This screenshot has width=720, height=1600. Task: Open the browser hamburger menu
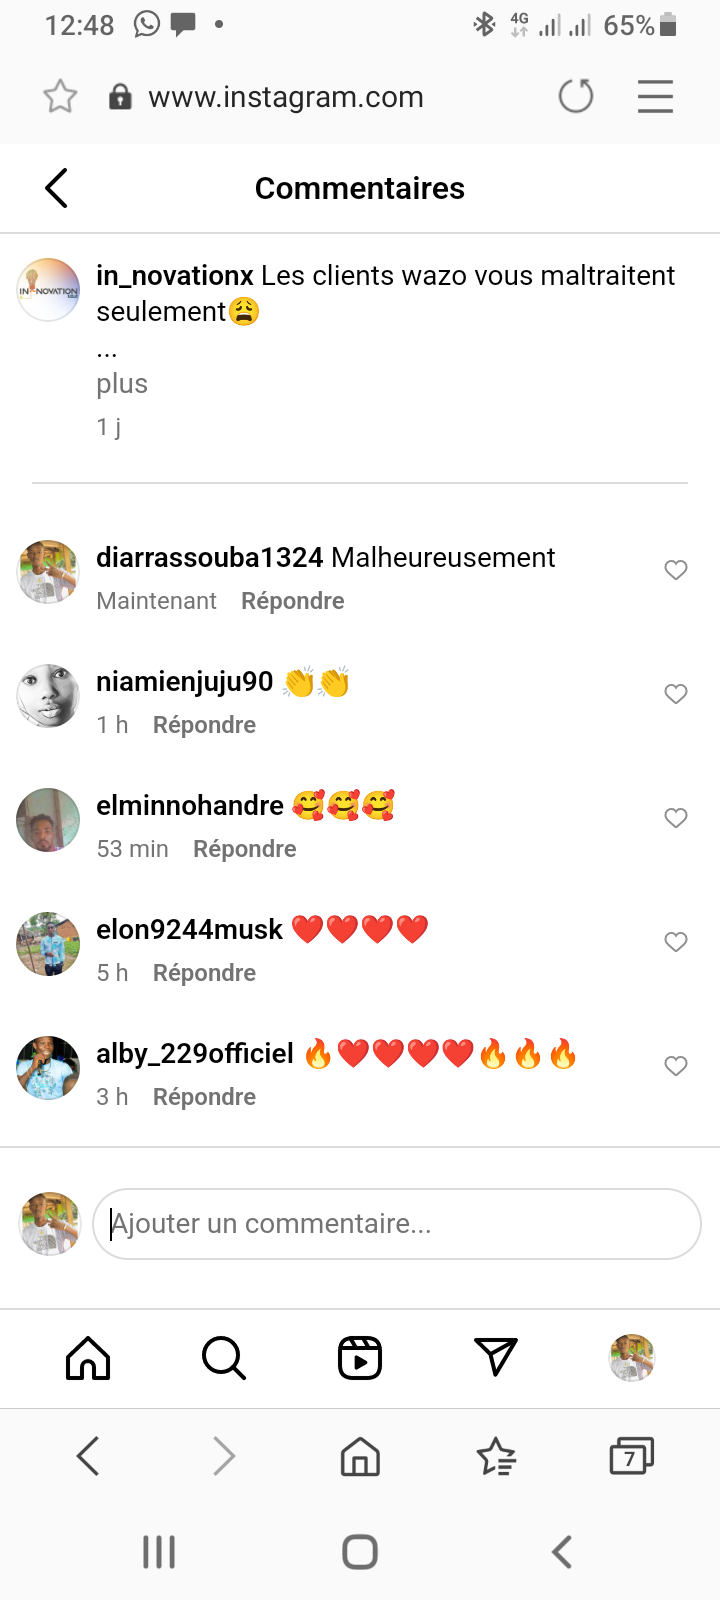tap(655, 97)
